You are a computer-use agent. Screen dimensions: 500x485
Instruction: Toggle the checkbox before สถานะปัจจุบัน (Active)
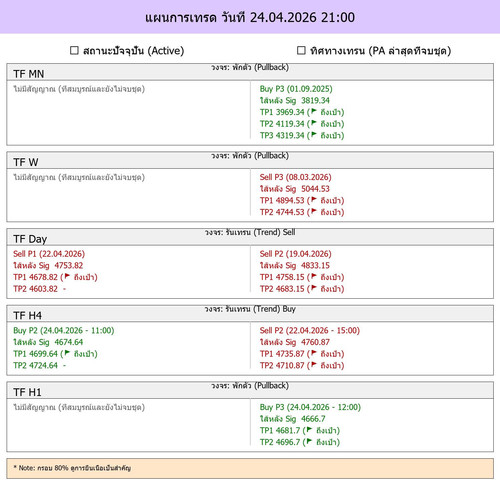click(x=74, y=50)
